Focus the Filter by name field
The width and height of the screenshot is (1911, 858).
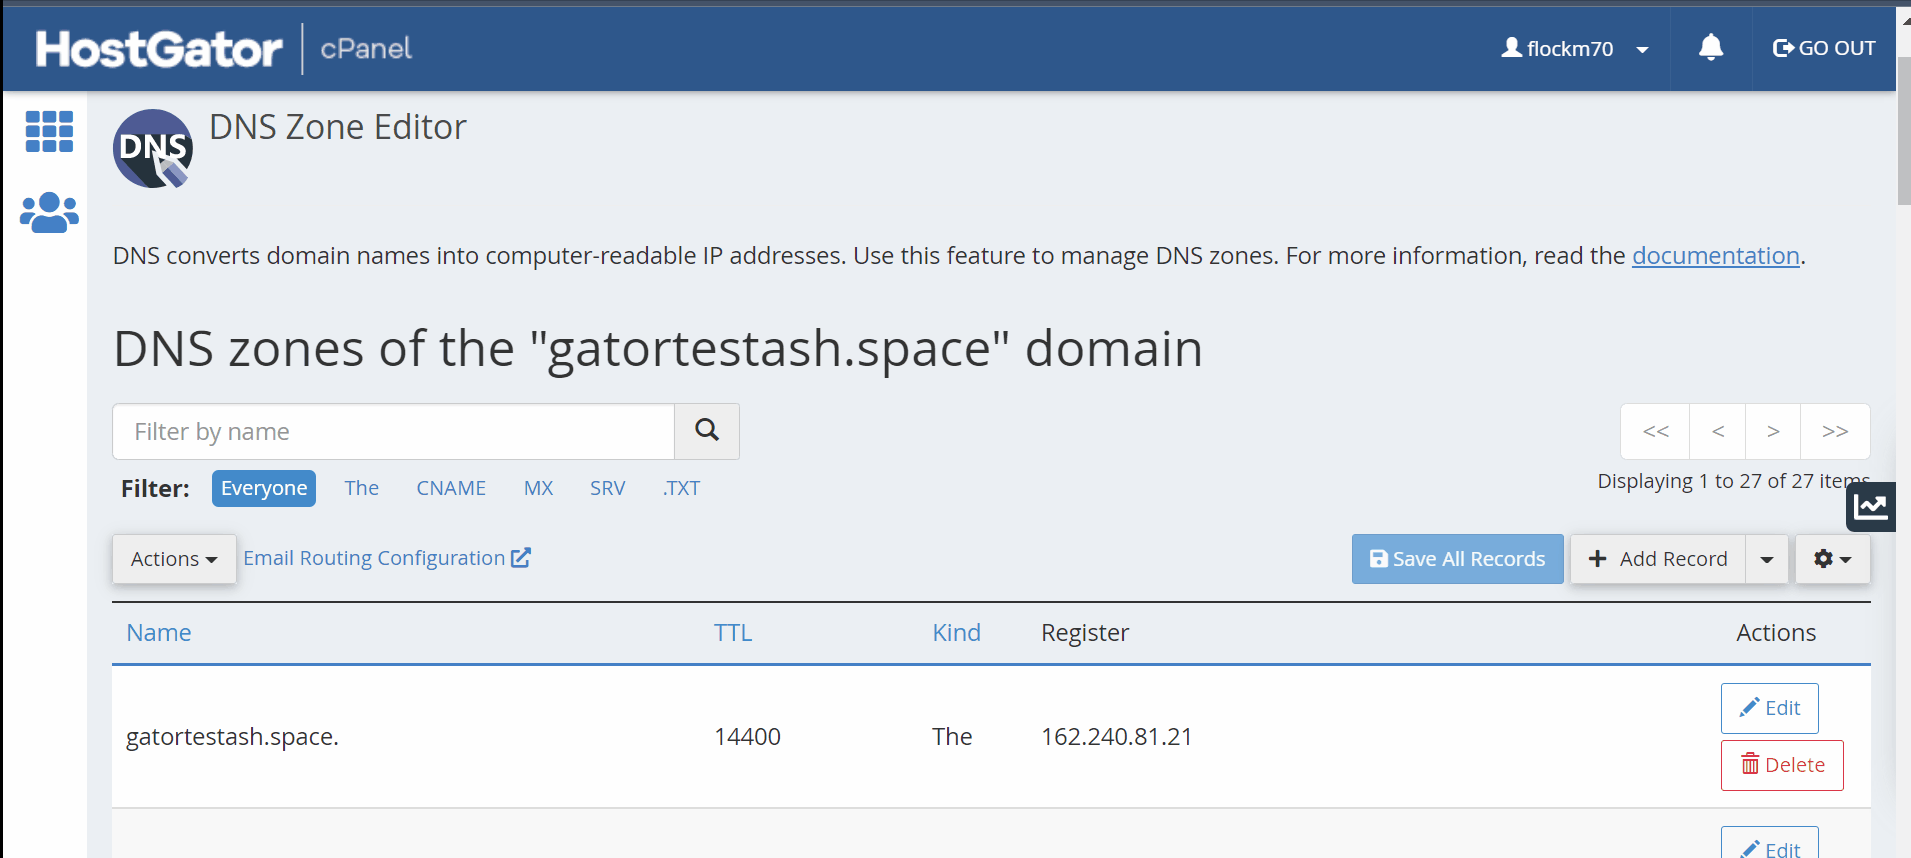tap(394, 431)
